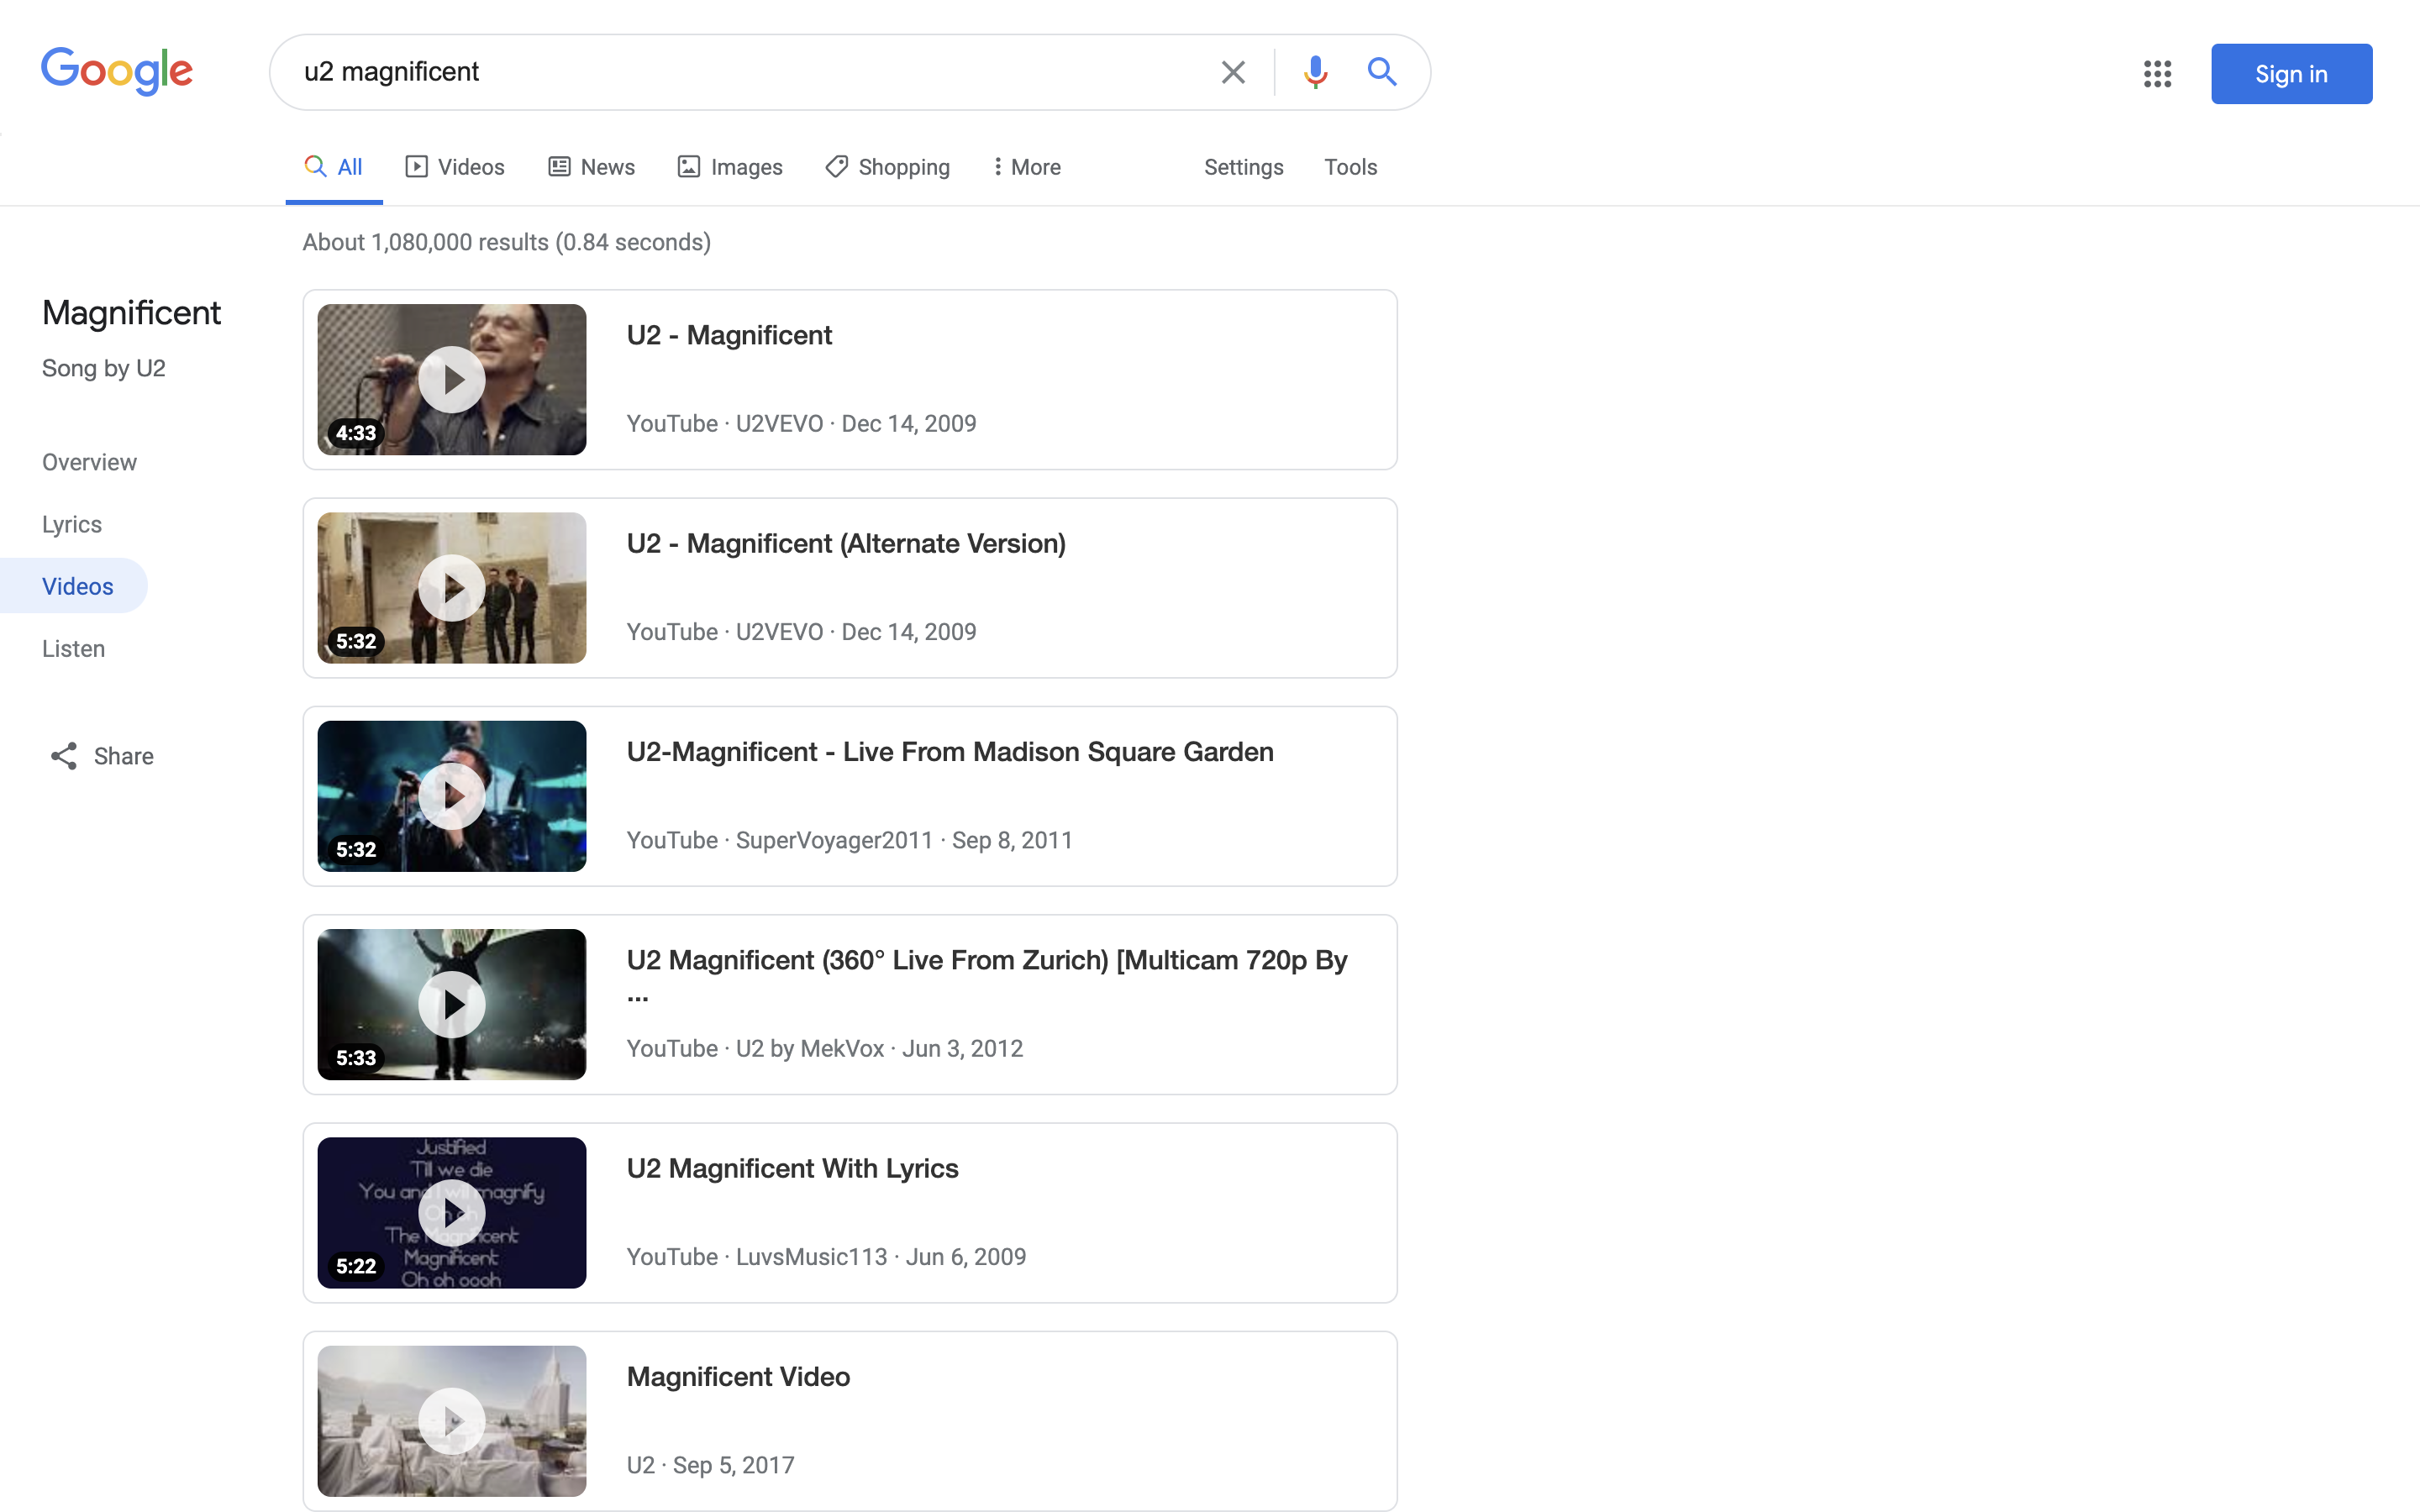The height and width of the screenshot is (1512, 2420).
Task: Open the Magnificent With Lyrics video thumbnail
Action: click(x=452, y=1213)
